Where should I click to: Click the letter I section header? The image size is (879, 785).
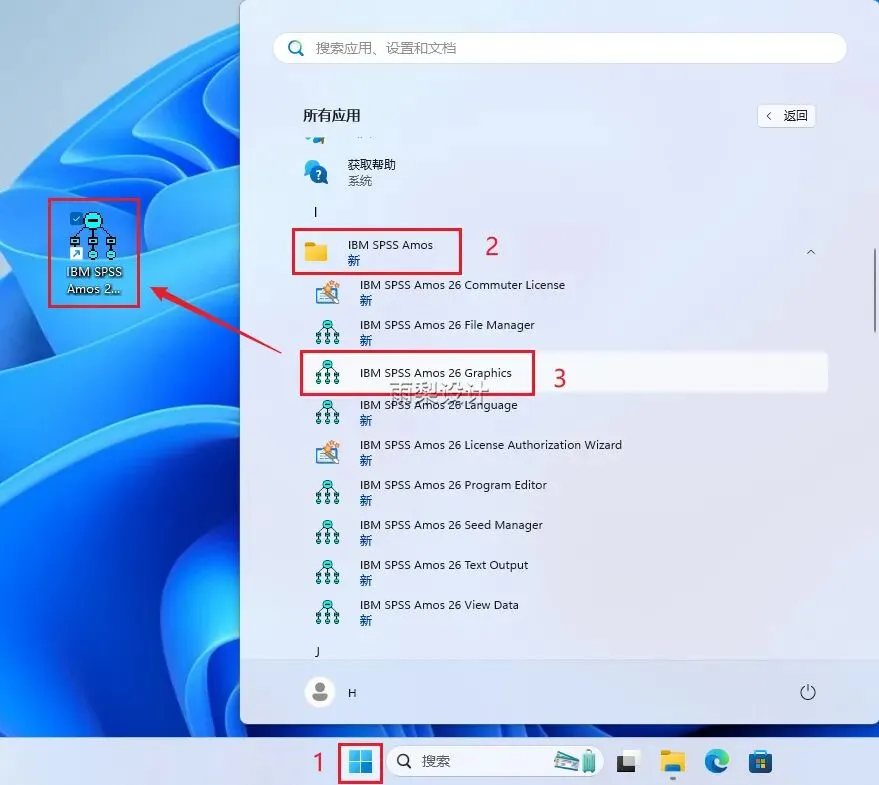click(x=316, y=213)
